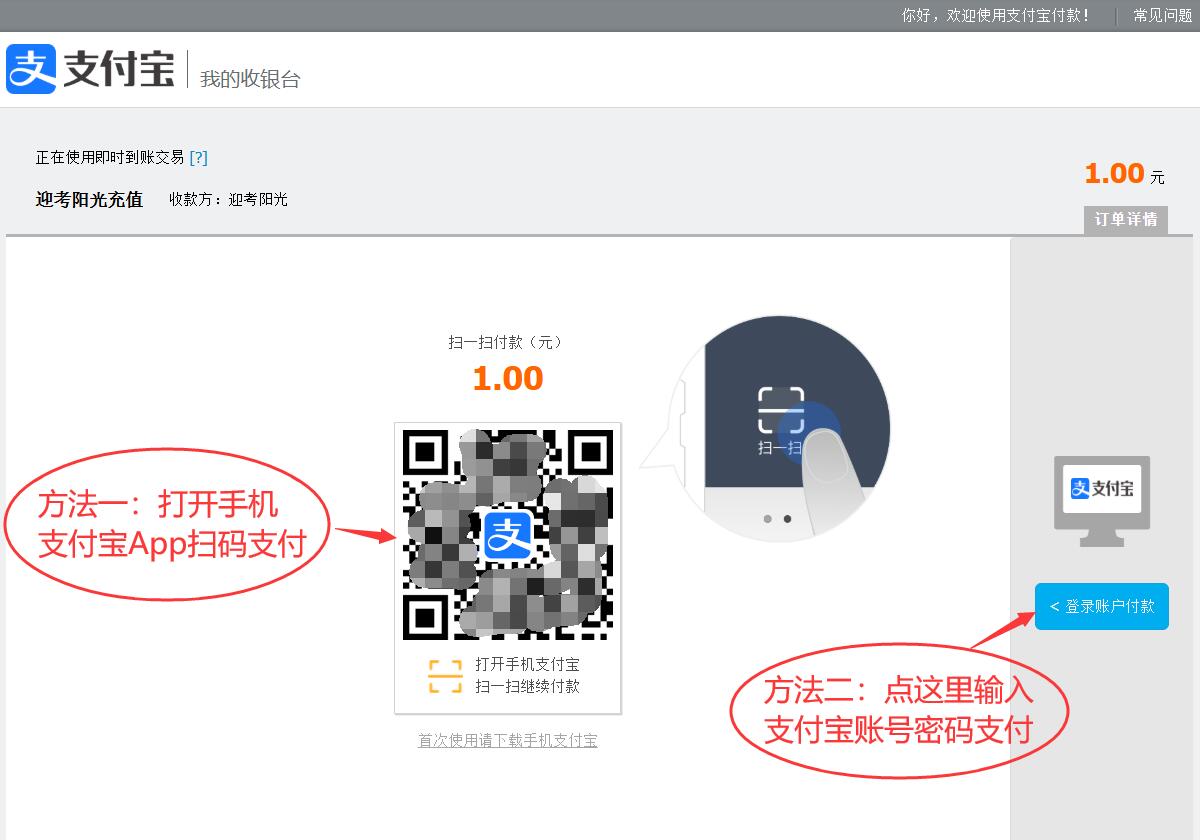Click the 我的收银台 heading text
This screenshot has height=840, width=1200.
coord(250,79)
